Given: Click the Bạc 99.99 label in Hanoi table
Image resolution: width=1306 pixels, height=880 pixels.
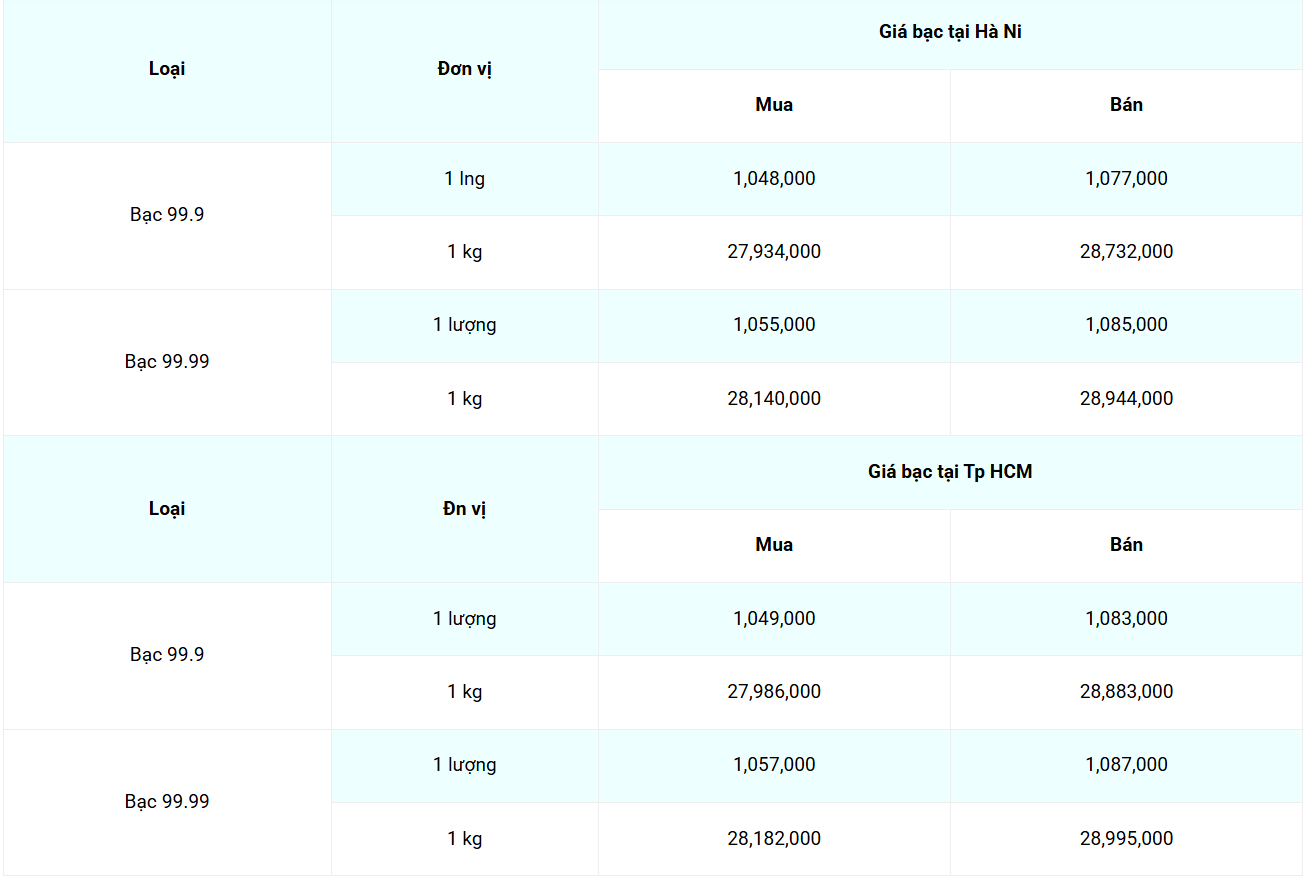Looking at the screenshot, I should pos(167,362).
